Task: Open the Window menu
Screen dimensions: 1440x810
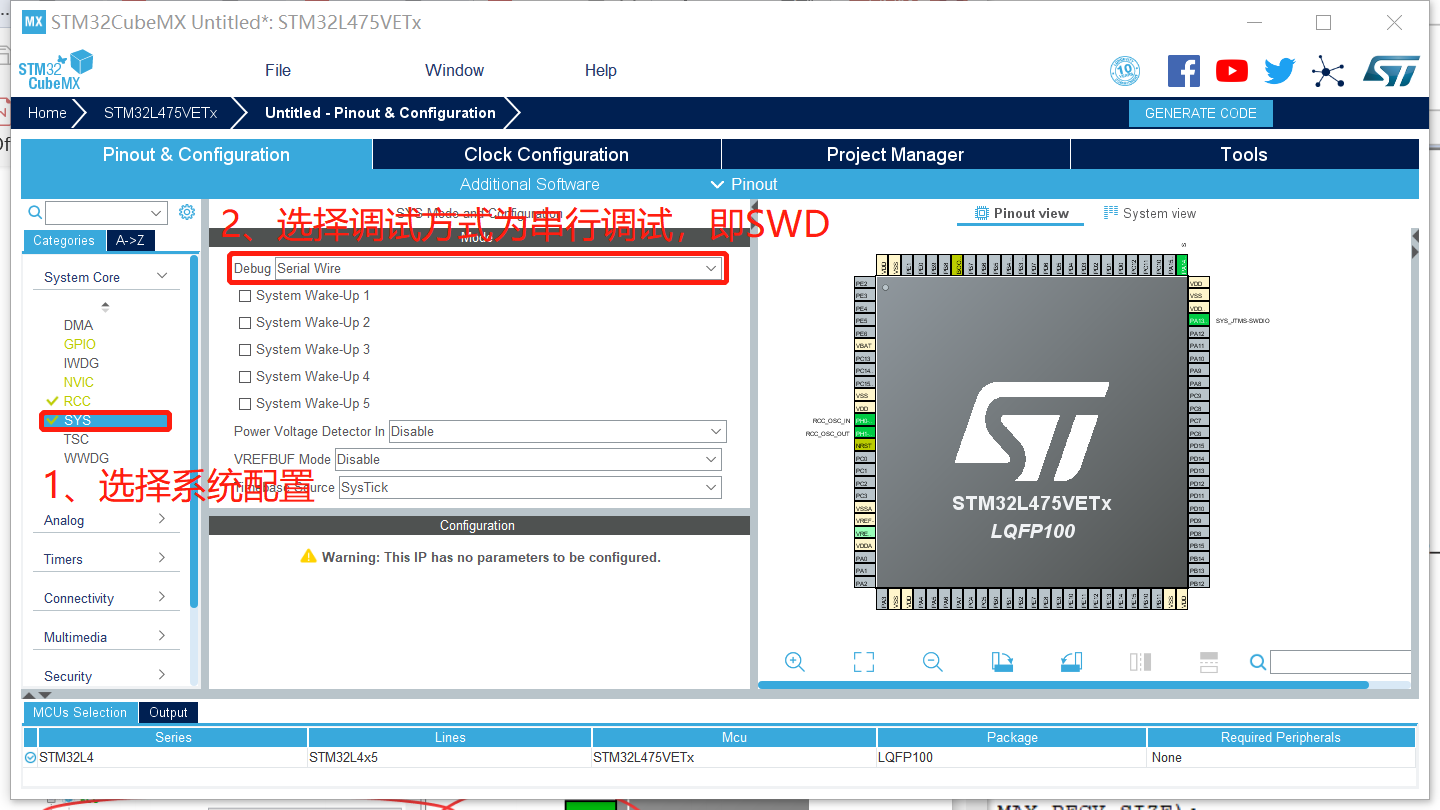Action: pos(454,70)
